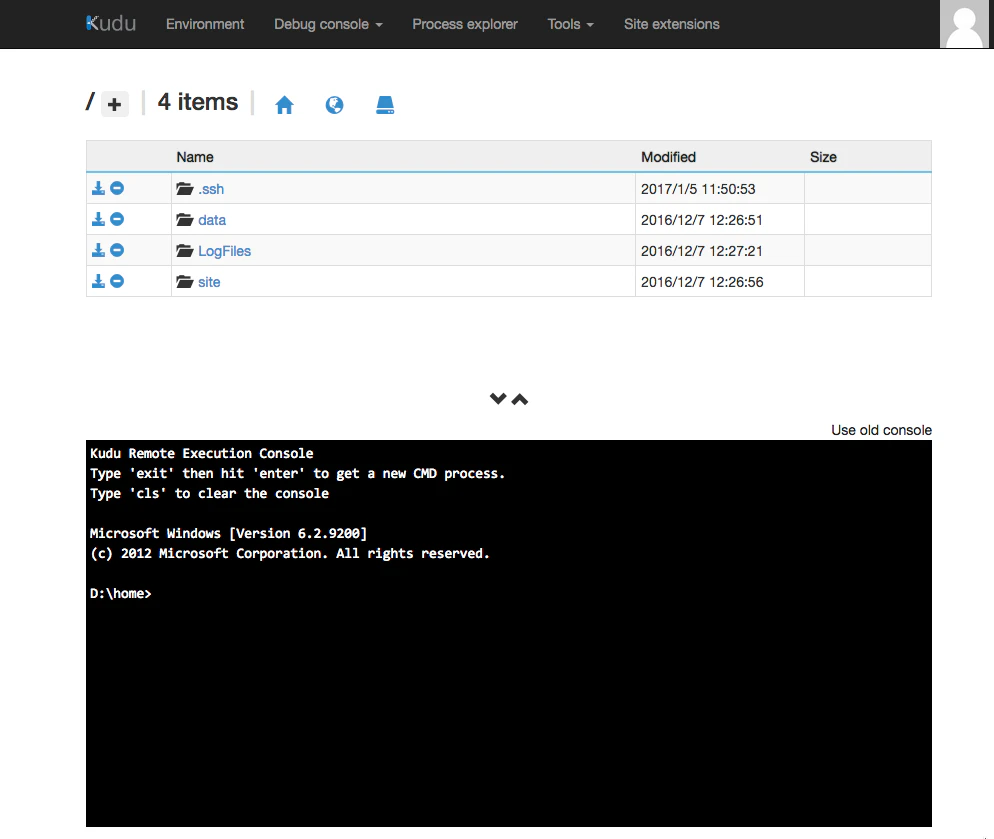Open Site extensions page
Viewport: 994px width, 839px height.
(x=671, y=24)
